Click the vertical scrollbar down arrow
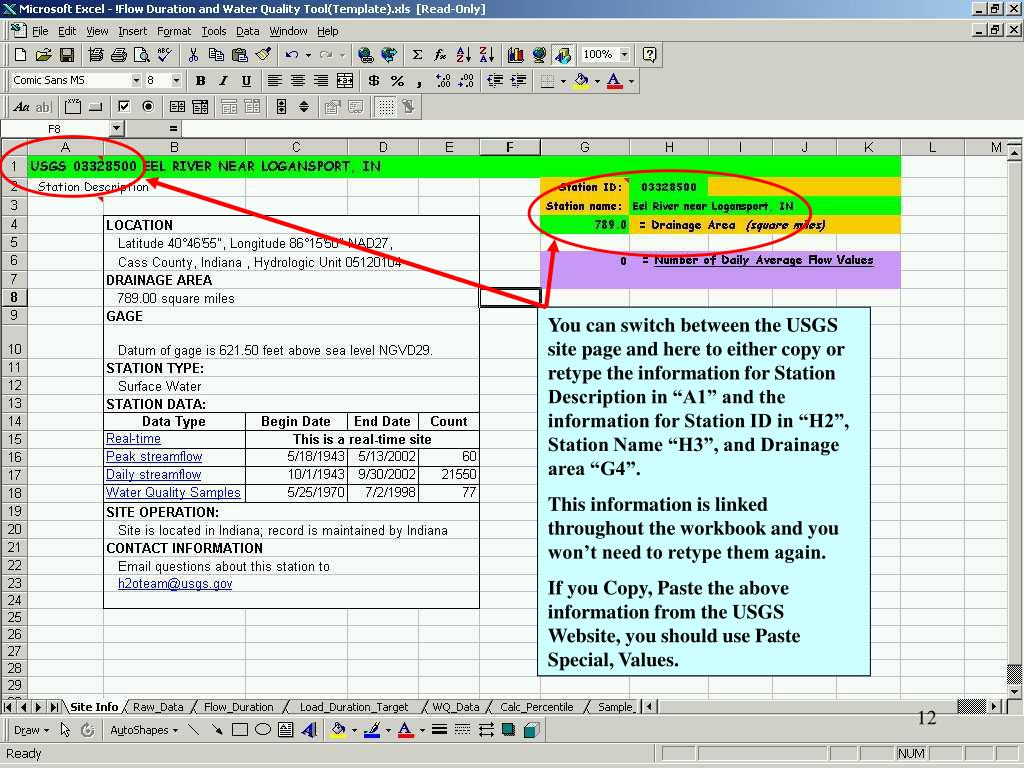This screenshot has width=1024, height=768. [x=1013, y=691]
